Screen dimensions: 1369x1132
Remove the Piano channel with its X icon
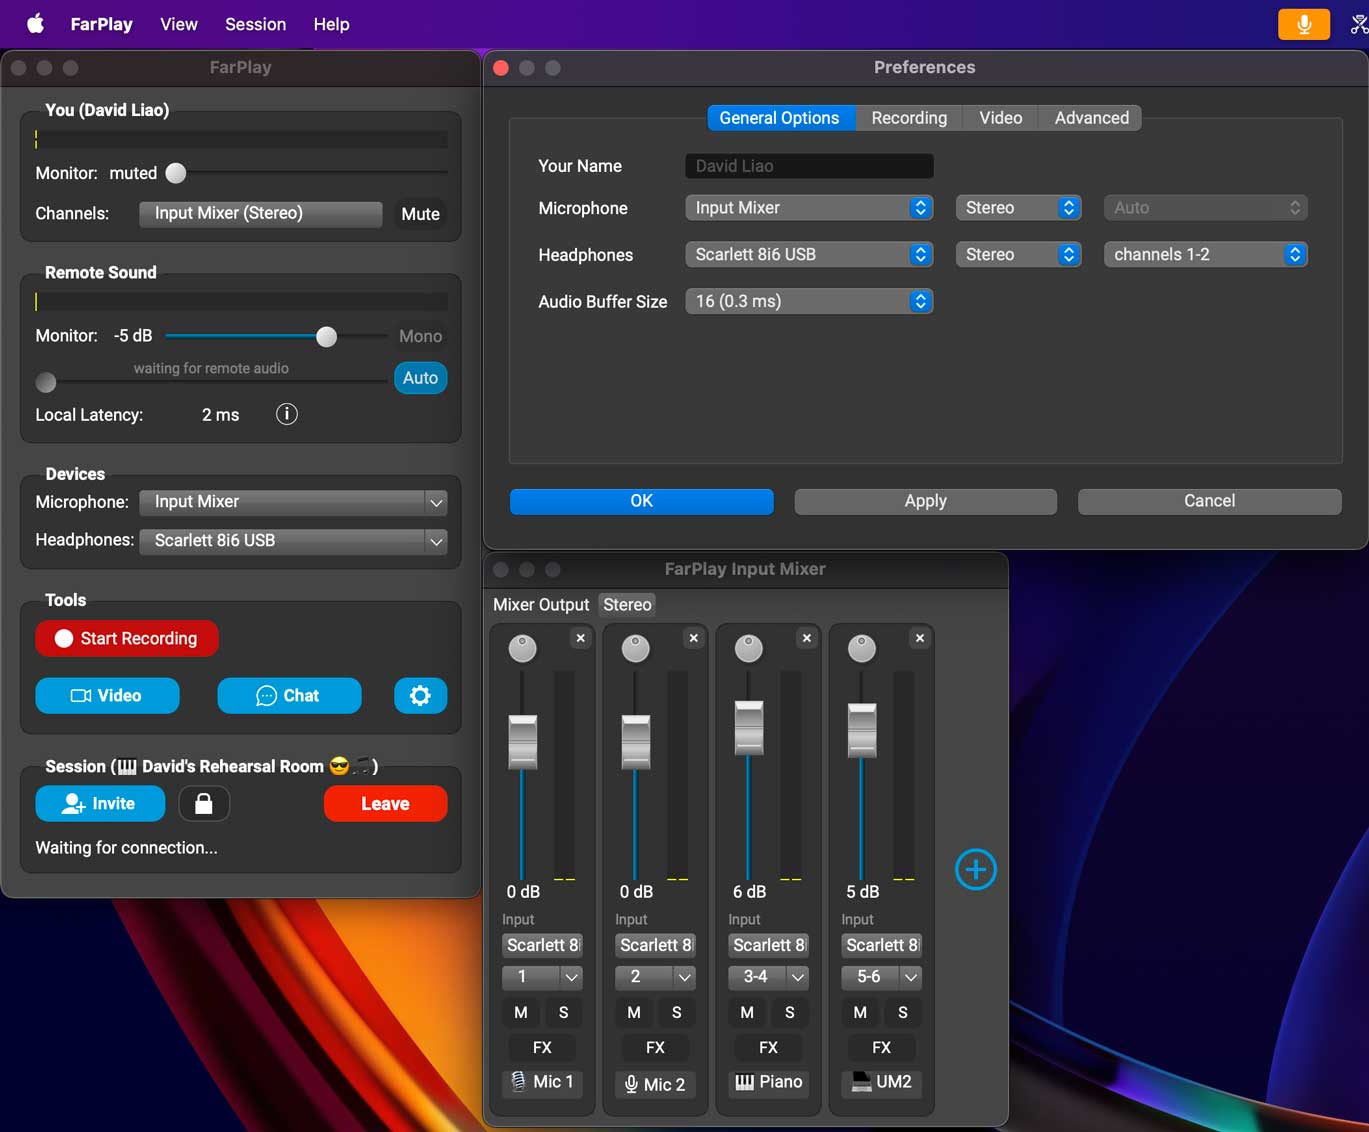[x=806, y=638]
